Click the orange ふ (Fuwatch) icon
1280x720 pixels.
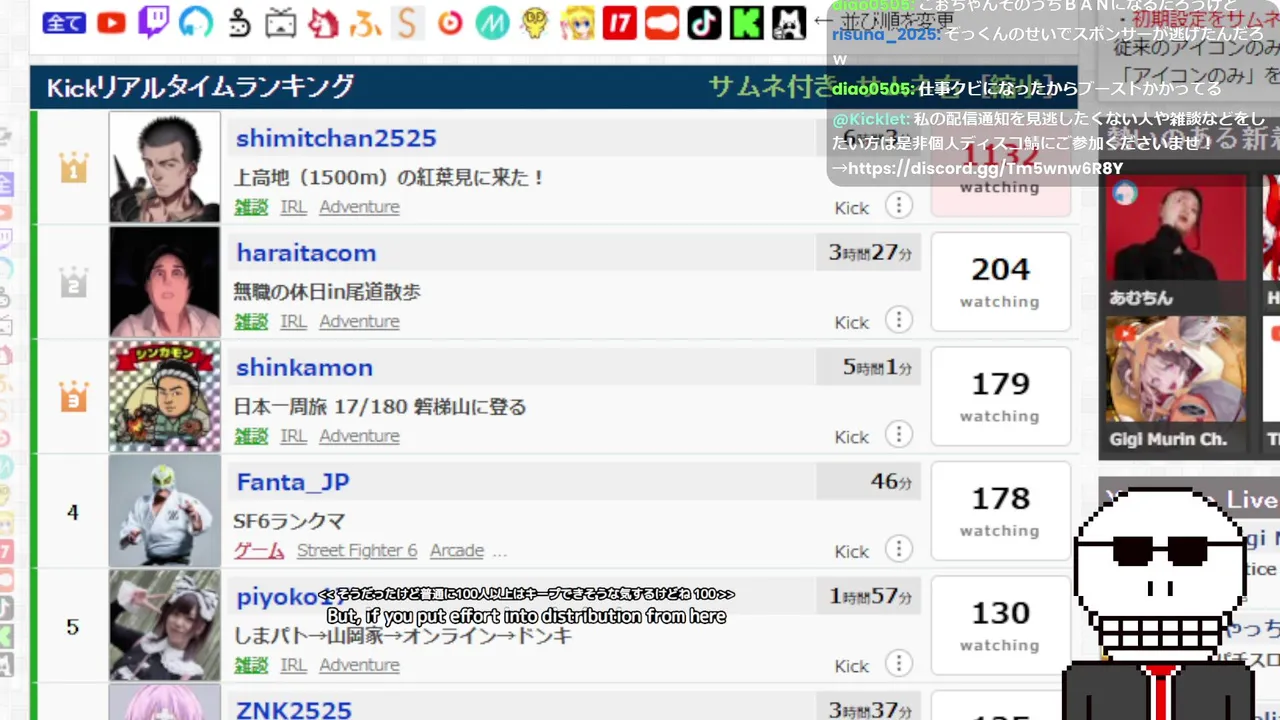(x=366, y=23)
